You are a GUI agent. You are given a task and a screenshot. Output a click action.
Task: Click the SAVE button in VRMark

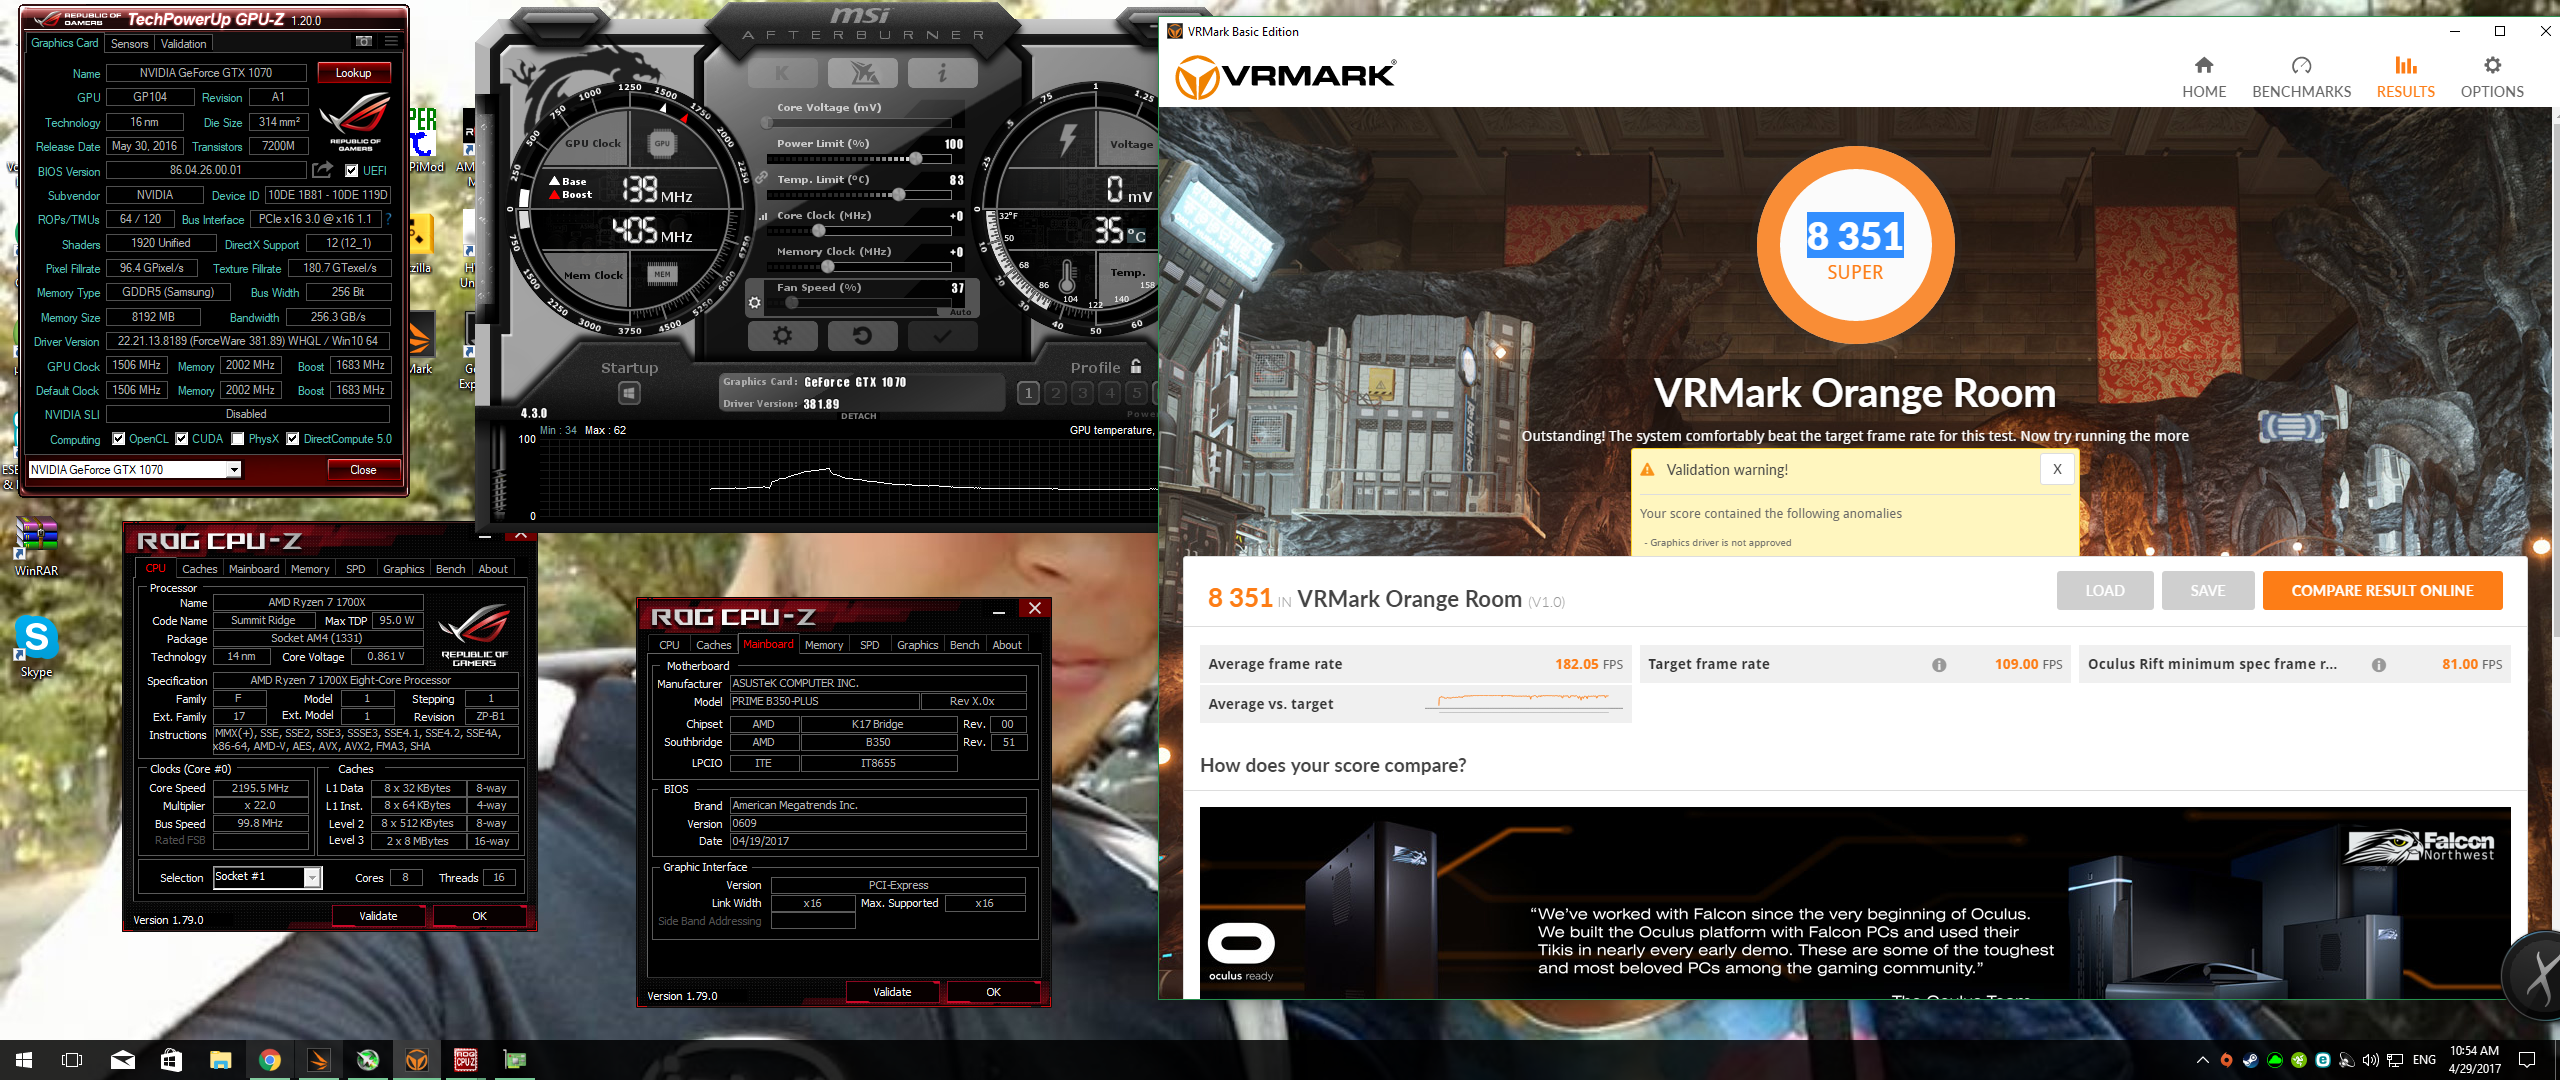[x=2207, y=591]
